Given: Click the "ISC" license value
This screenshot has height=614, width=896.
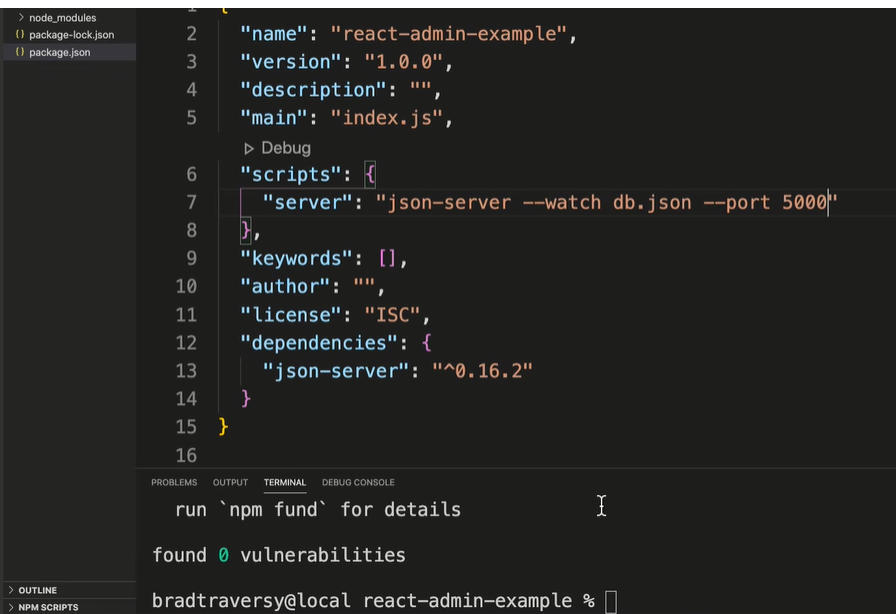Looking at the screenshot, I should 392,315.
